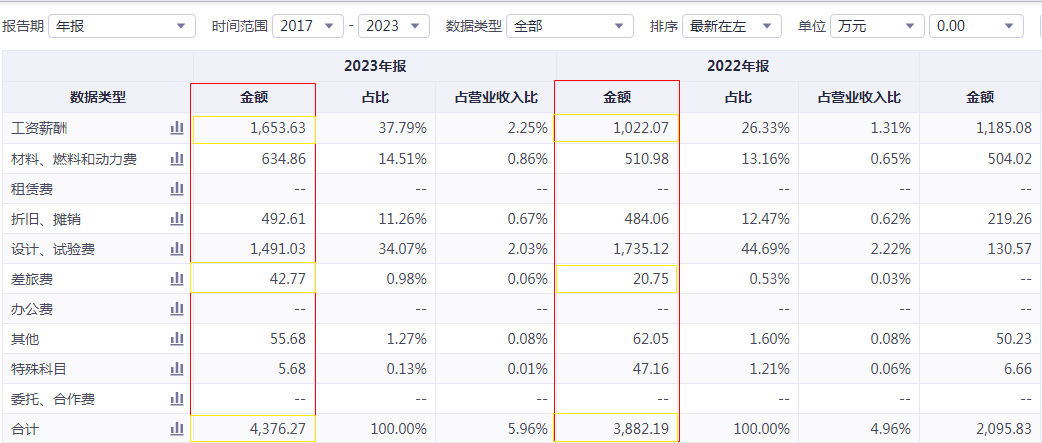Click the 2023年报 column group header

point(374,66)
